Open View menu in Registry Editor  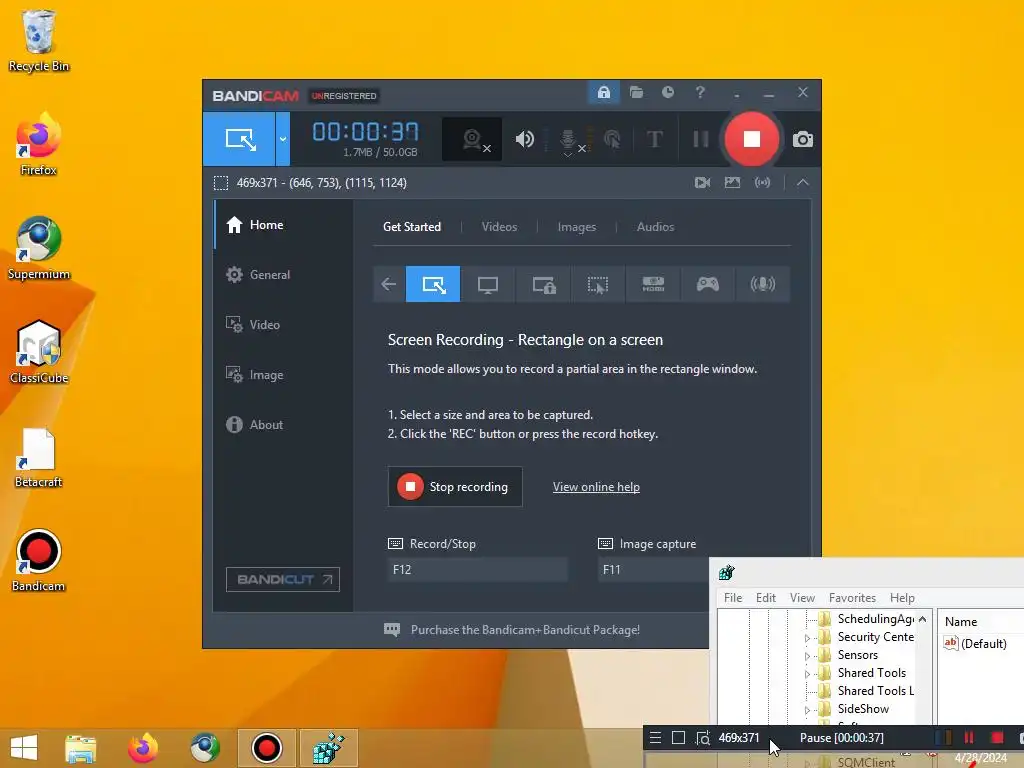[x=802, y=598]
